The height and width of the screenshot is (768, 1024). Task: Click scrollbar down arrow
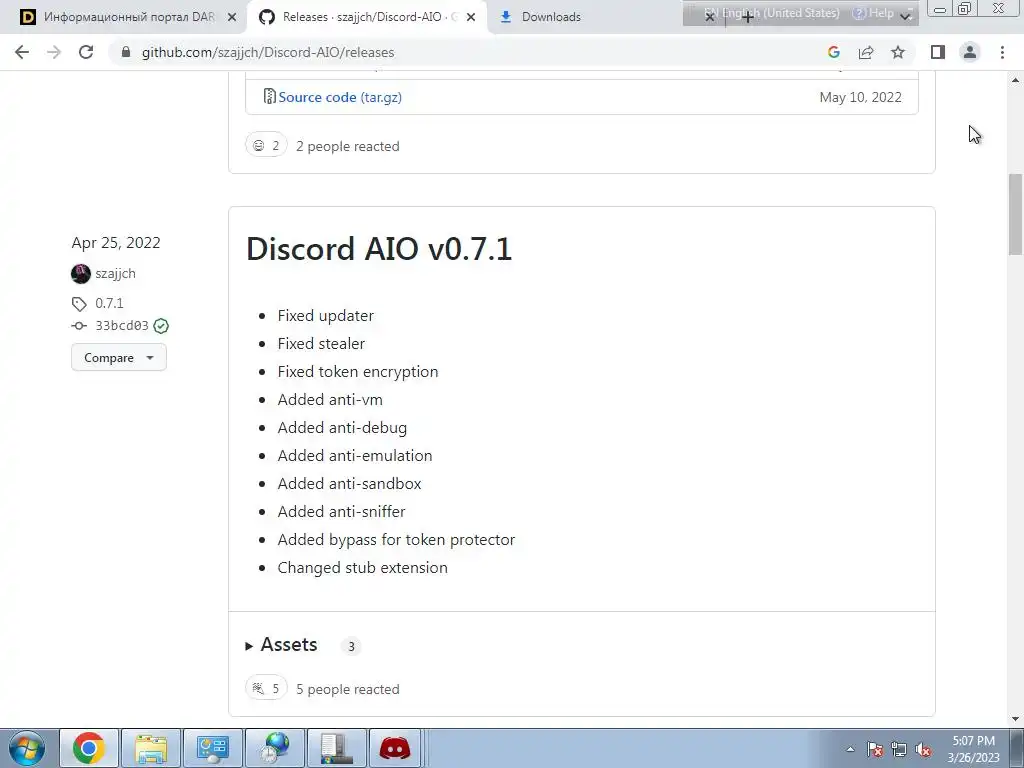pos(1016,719)
